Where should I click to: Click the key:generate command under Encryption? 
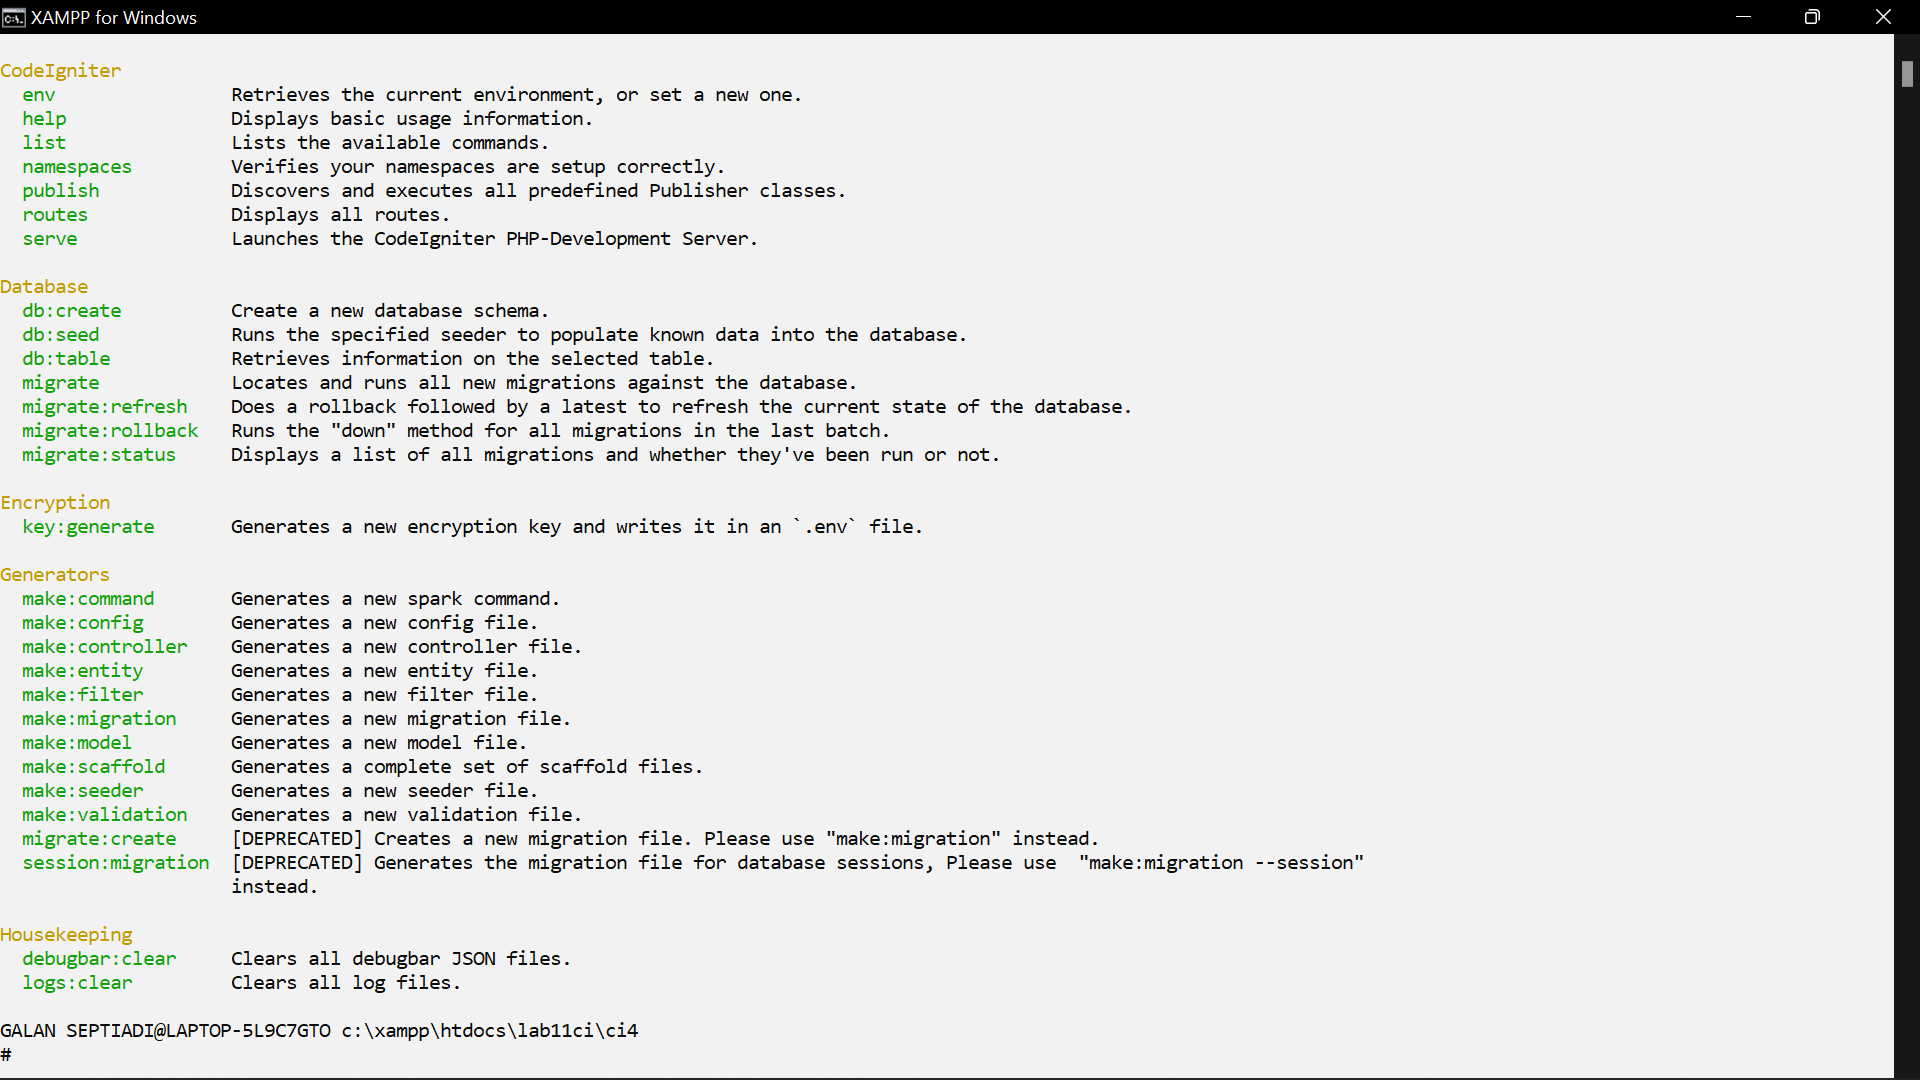pyautogui.click(x=88, y=526)
